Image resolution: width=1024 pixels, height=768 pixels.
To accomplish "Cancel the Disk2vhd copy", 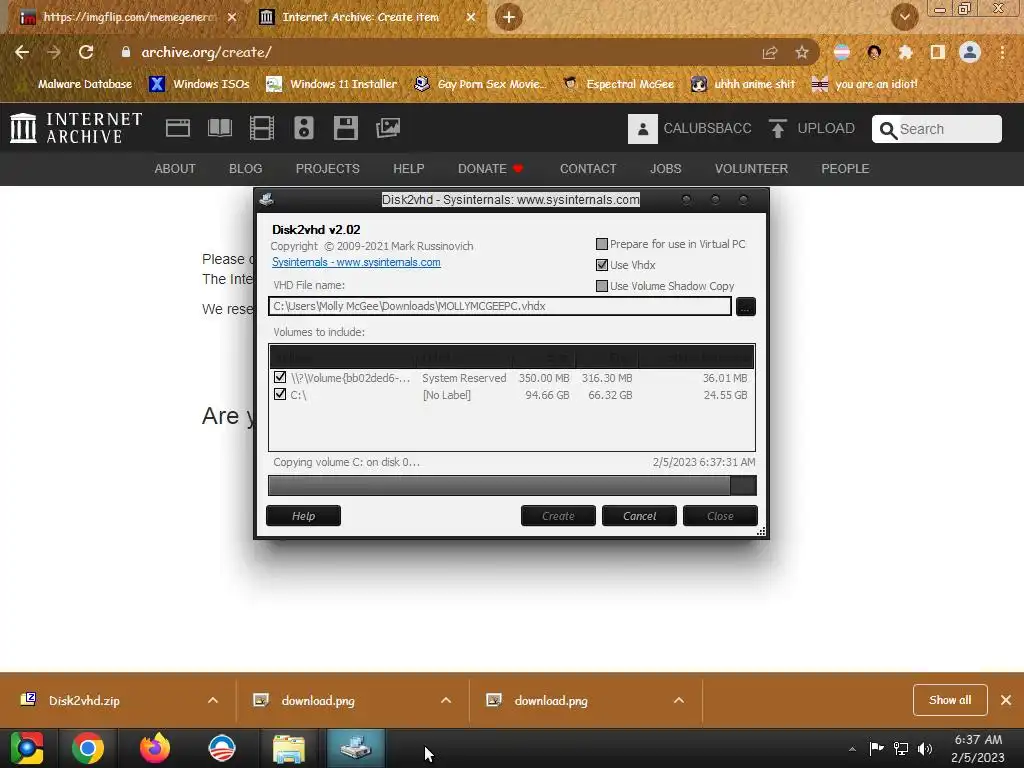I will 639,516.
